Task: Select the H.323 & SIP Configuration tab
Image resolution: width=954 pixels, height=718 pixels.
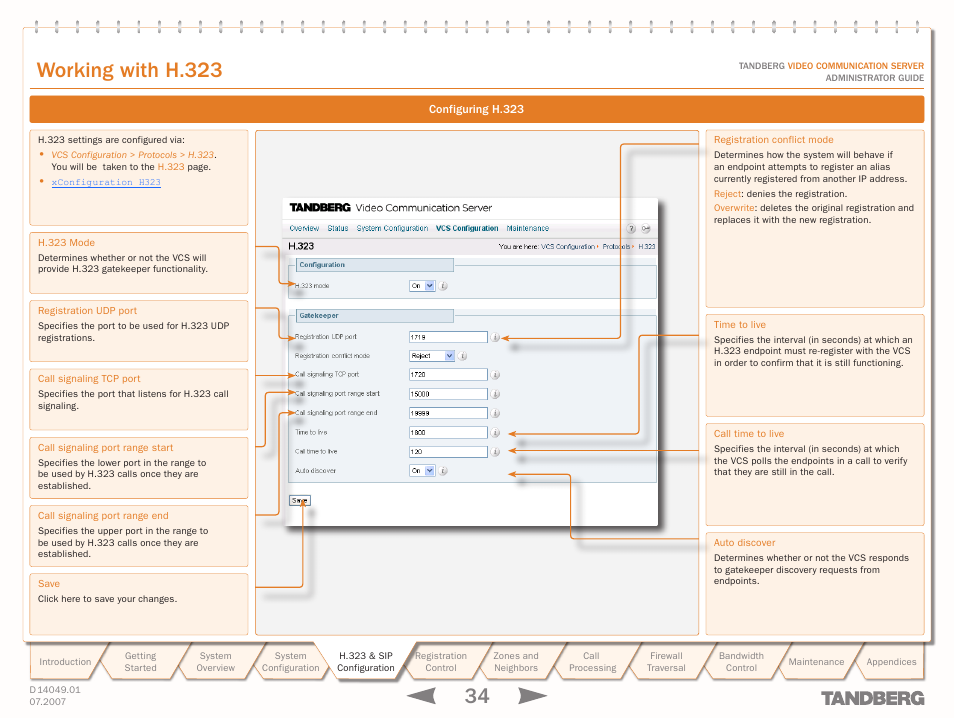Action: point(366,662)
